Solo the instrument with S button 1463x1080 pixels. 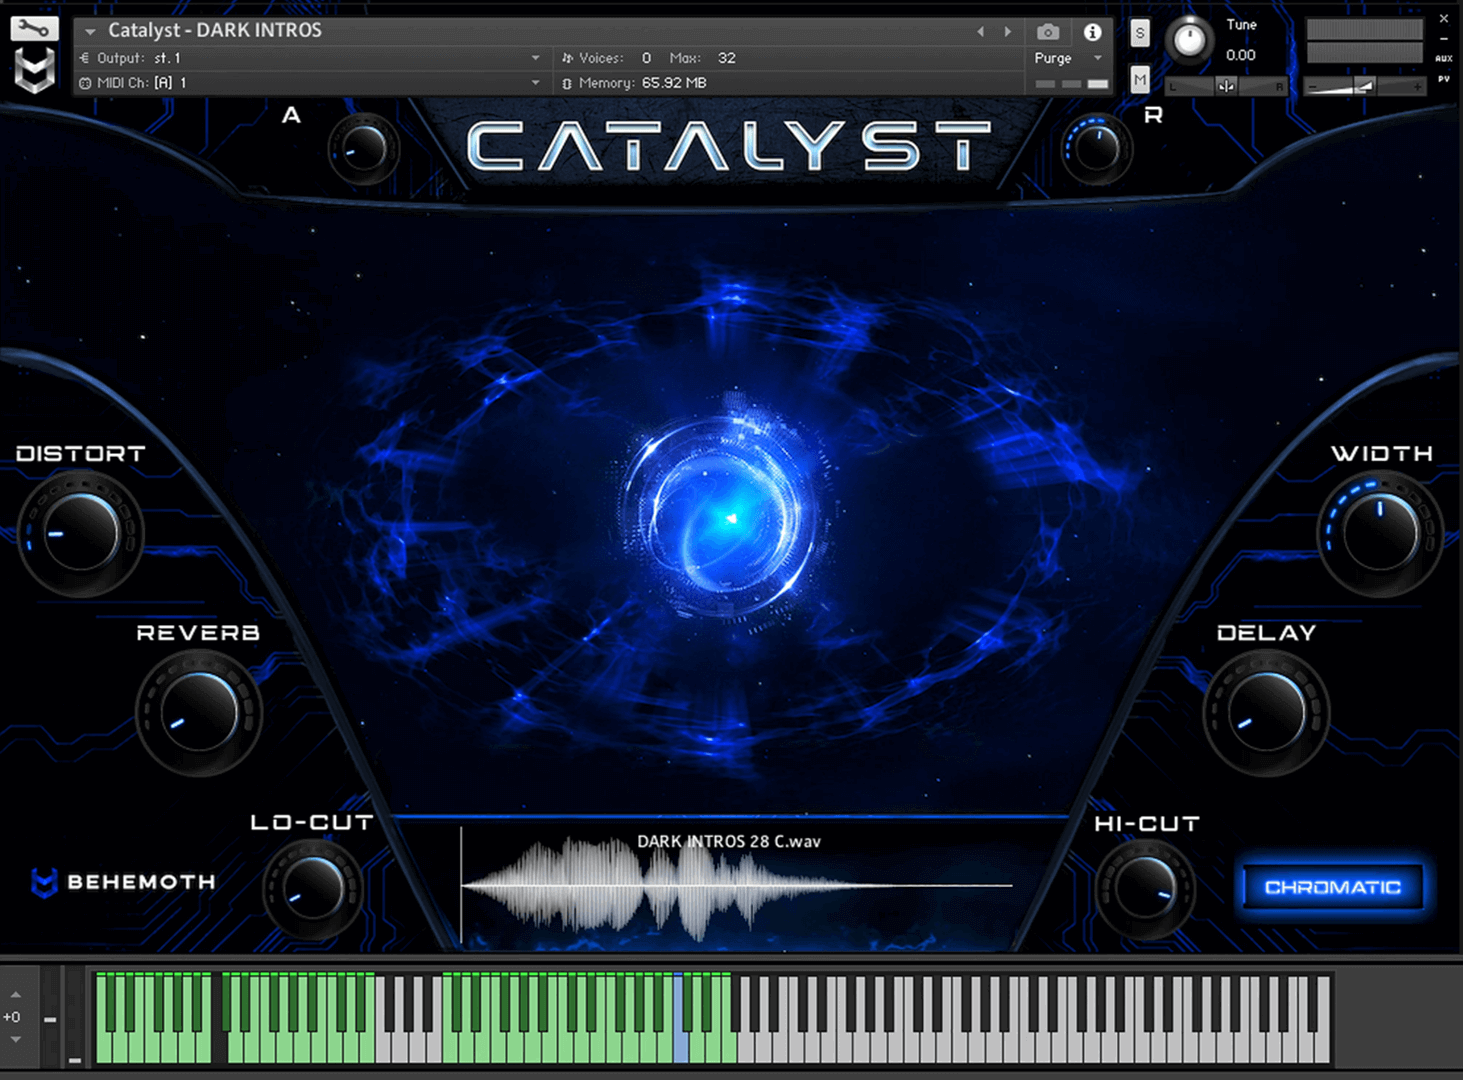tap(1139, 33)
